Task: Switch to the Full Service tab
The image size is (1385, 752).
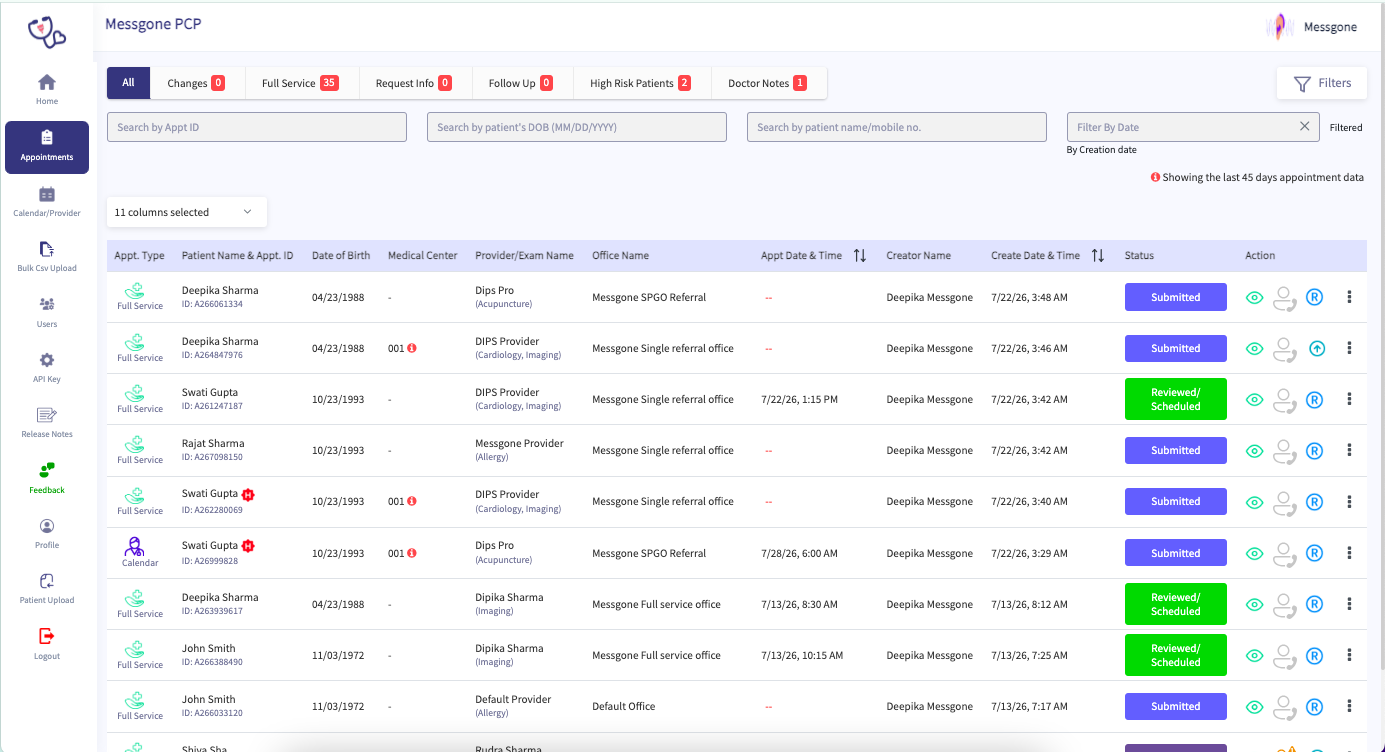Action: (300, 83)
